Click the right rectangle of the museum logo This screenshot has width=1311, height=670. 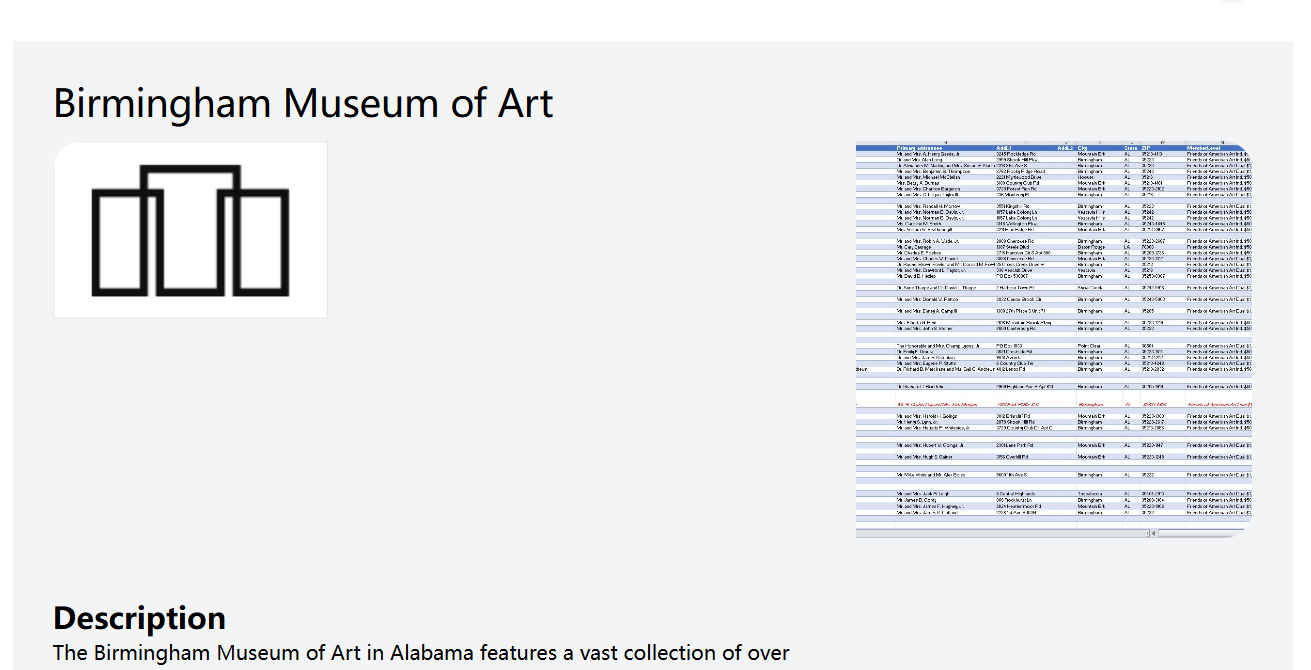click(x=258, y=242)
